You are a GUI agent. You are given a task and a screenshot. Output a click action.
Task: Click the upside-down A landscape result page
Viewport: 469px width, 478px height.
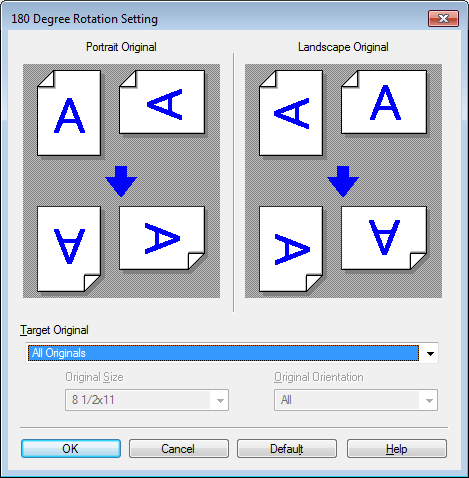pyautogui.click(x=384, y=238)
